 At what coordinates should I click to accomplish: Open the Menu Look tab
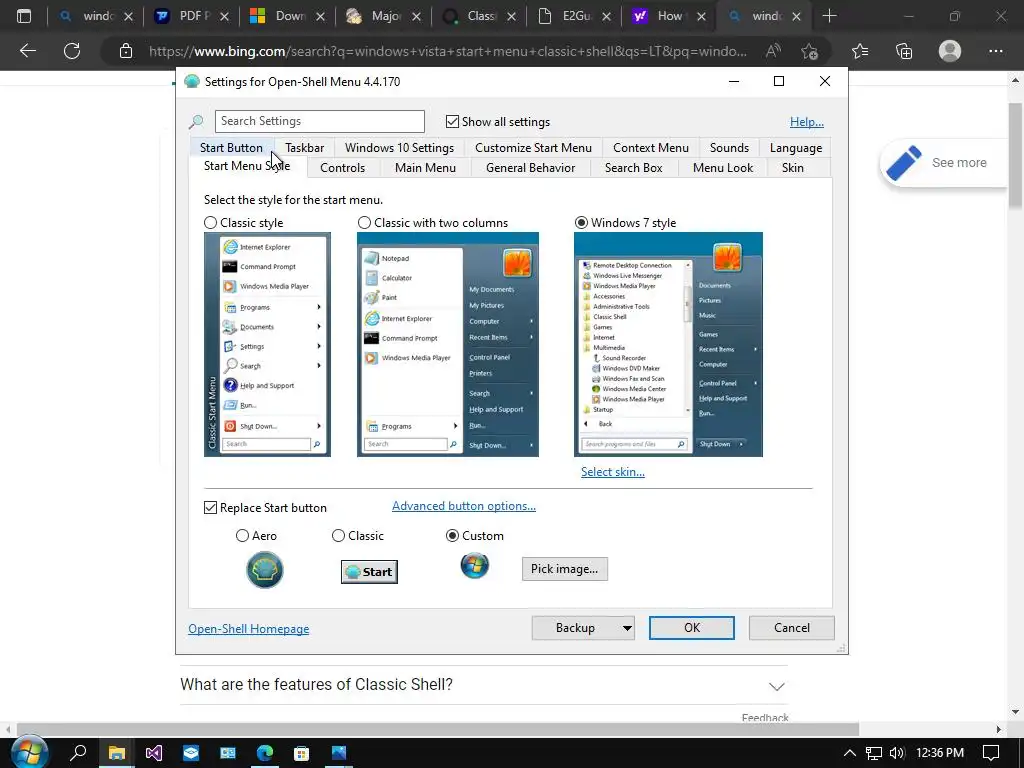click(x=722, y=168)
